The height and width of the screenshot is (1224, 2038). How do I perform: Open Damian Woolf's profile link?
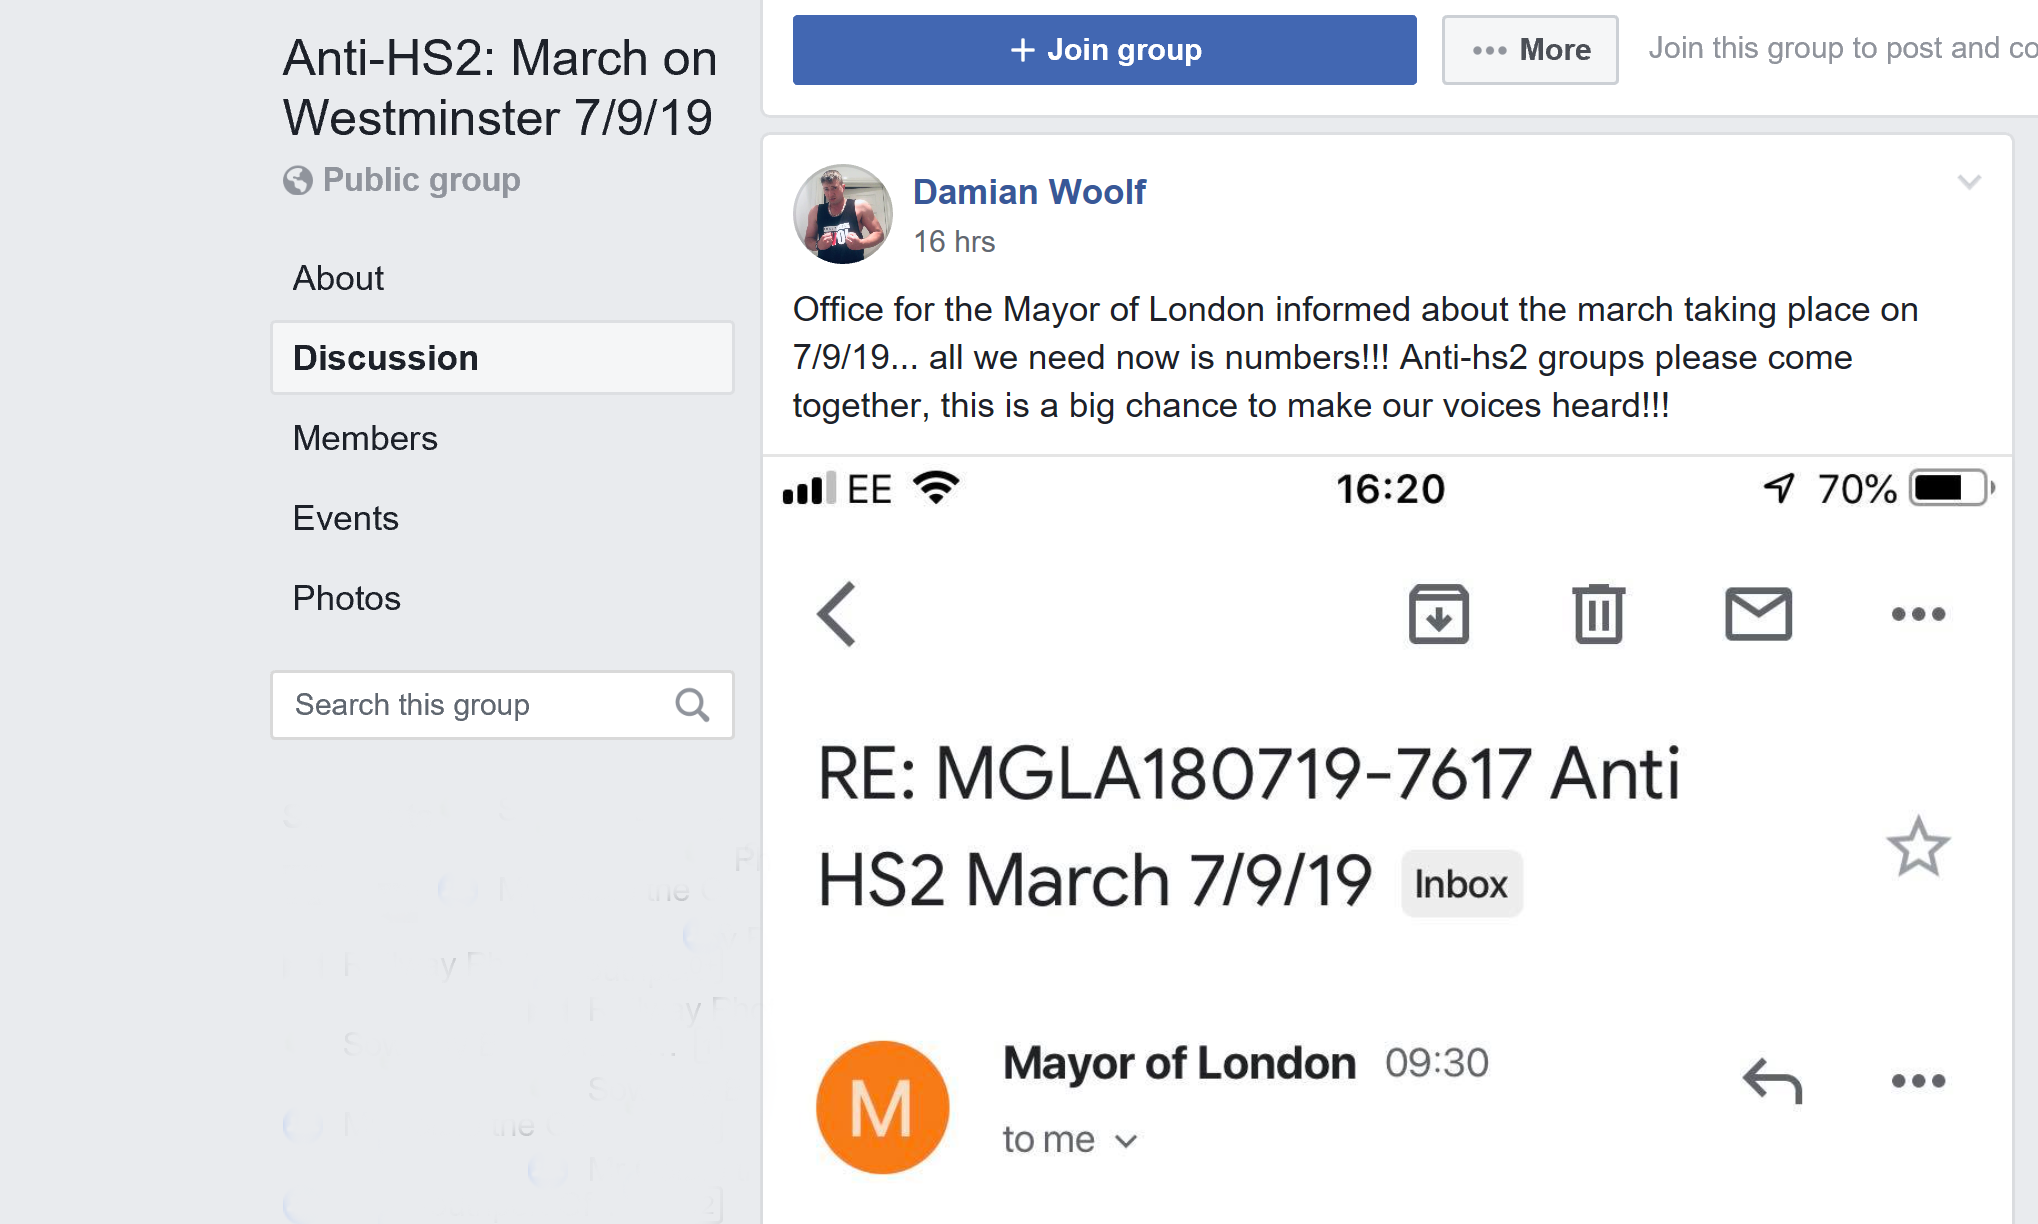click(x=1029, y=191)
